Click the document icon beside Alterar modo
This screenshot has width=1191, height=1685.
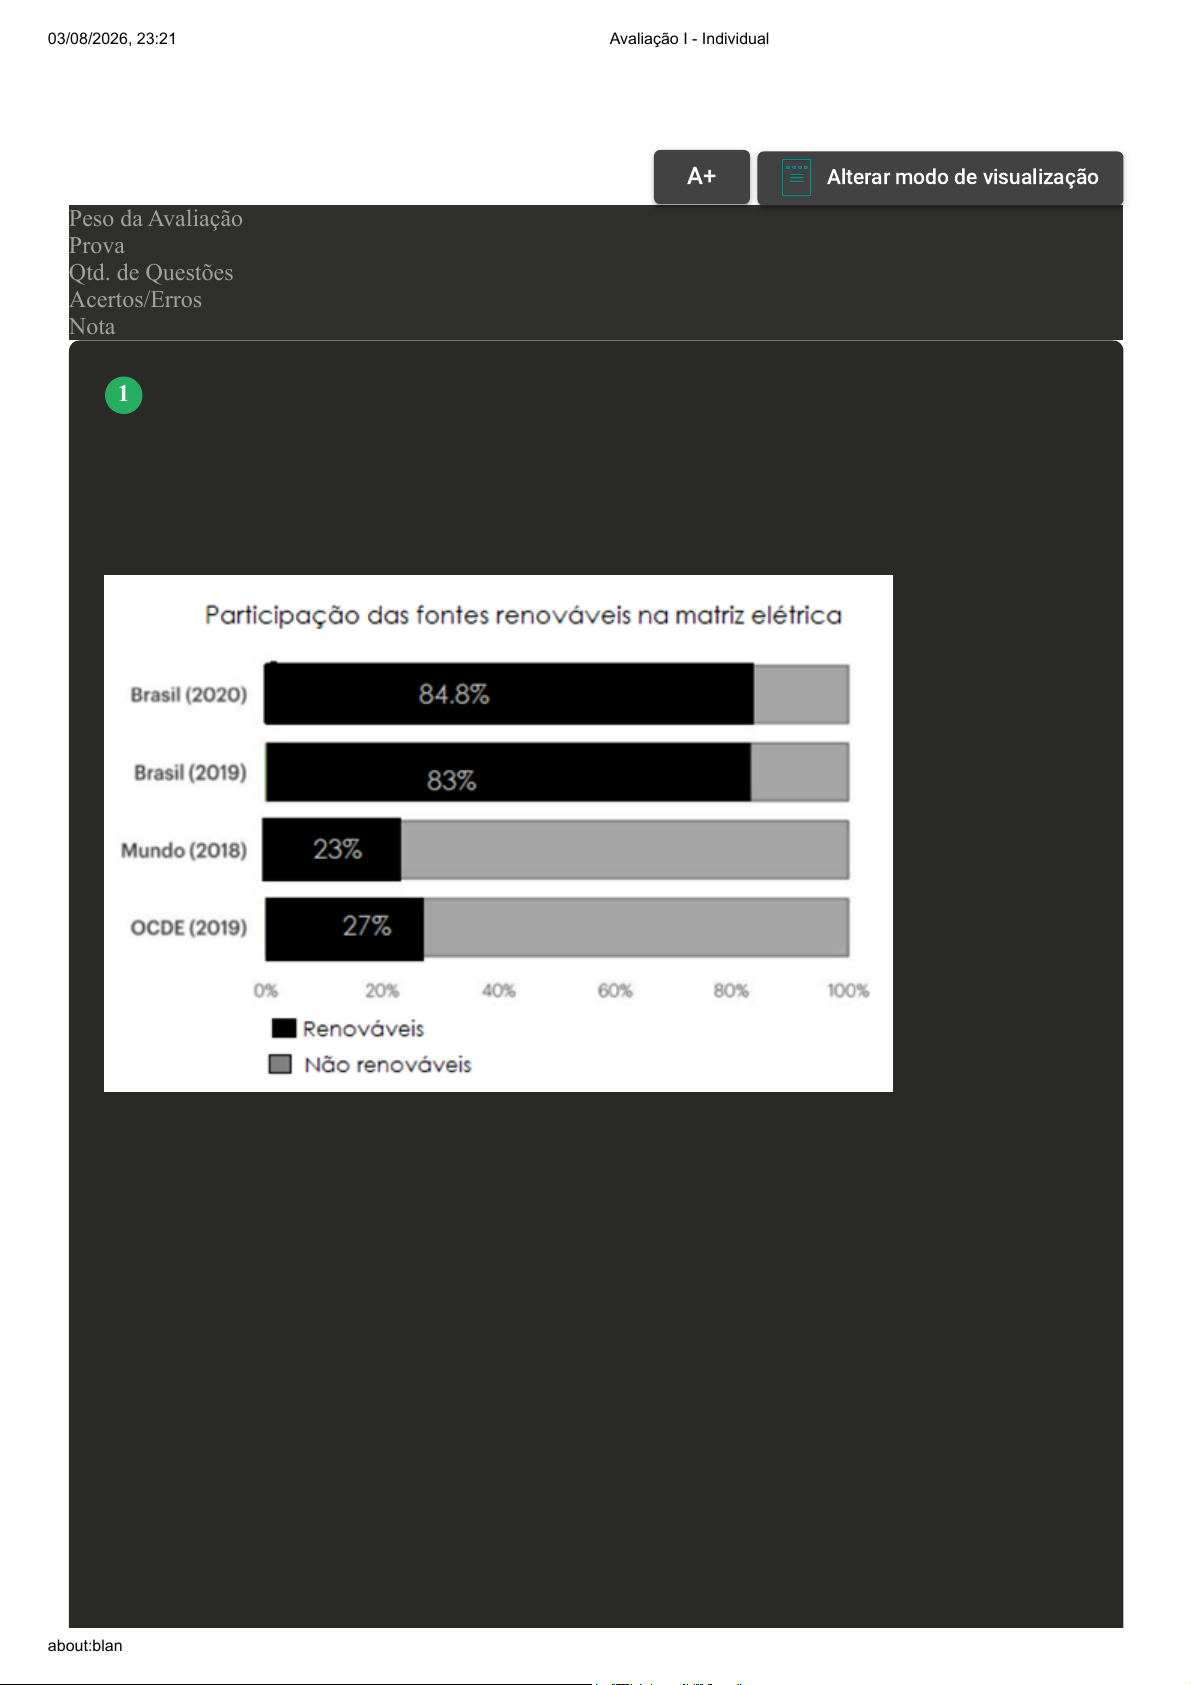[x=796, y=178]
